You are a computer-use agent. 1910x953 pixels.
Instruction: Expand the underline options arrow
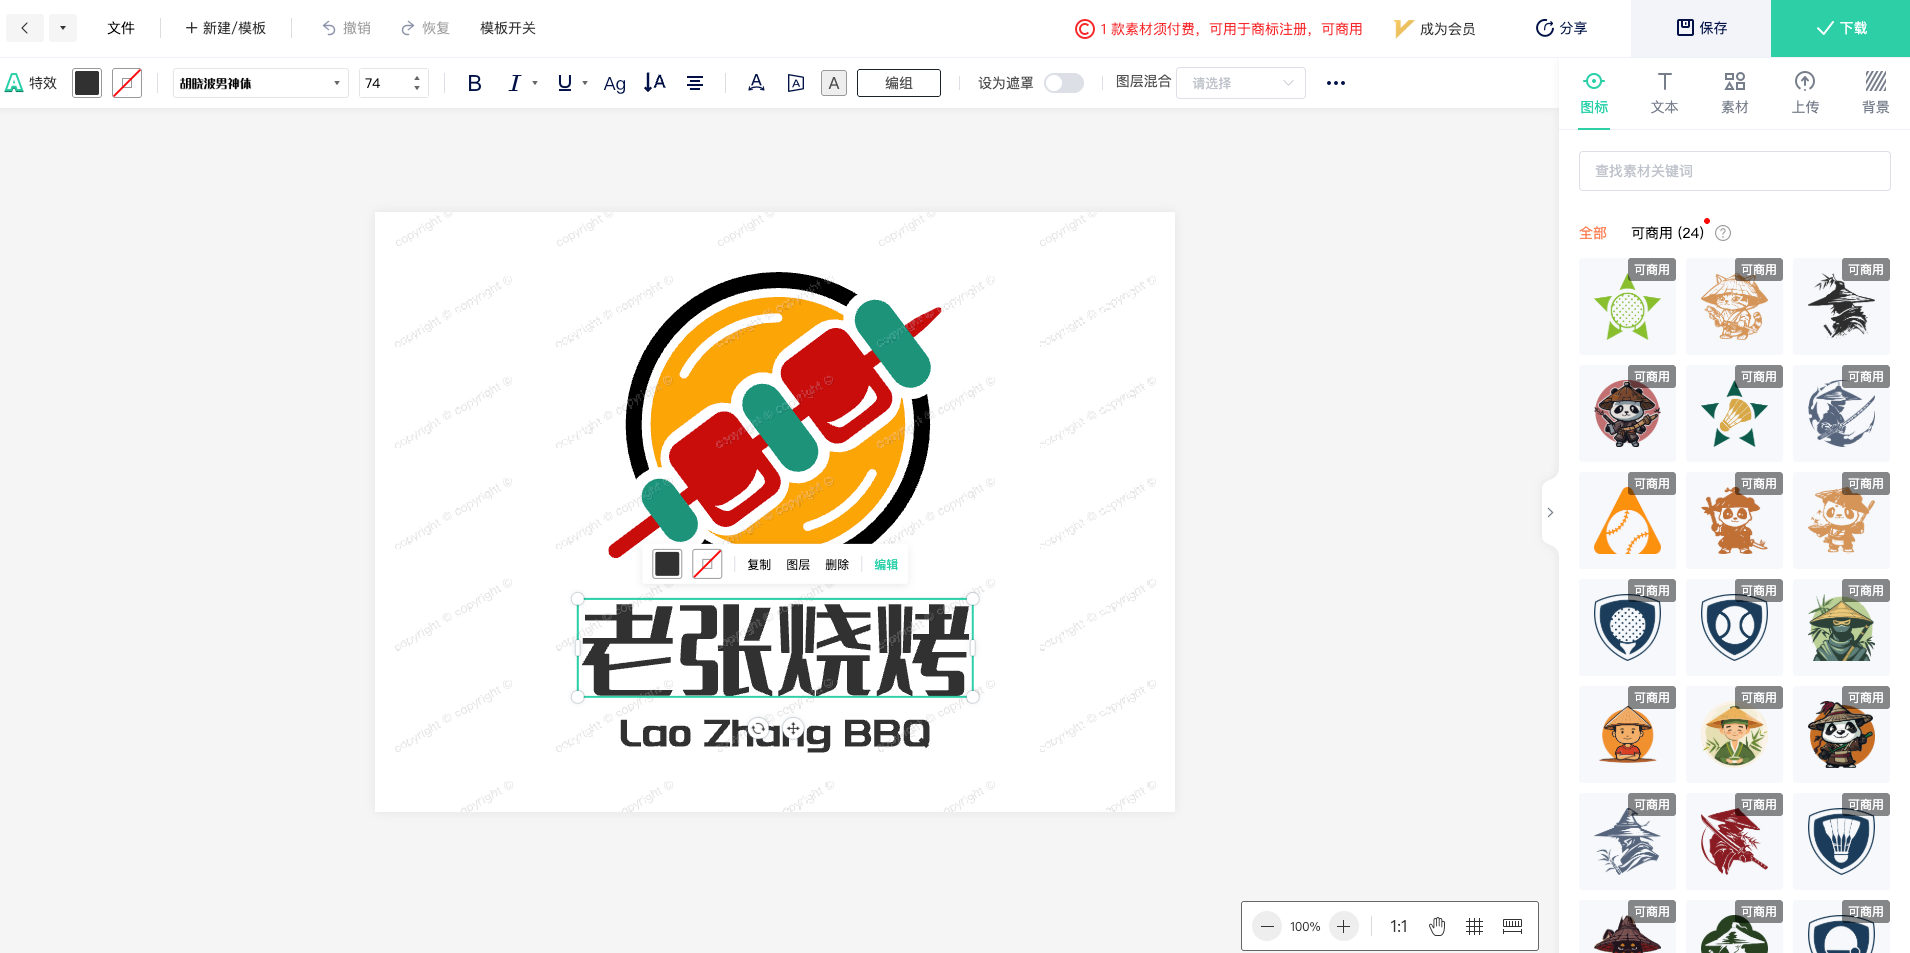(x=585, y=83)
